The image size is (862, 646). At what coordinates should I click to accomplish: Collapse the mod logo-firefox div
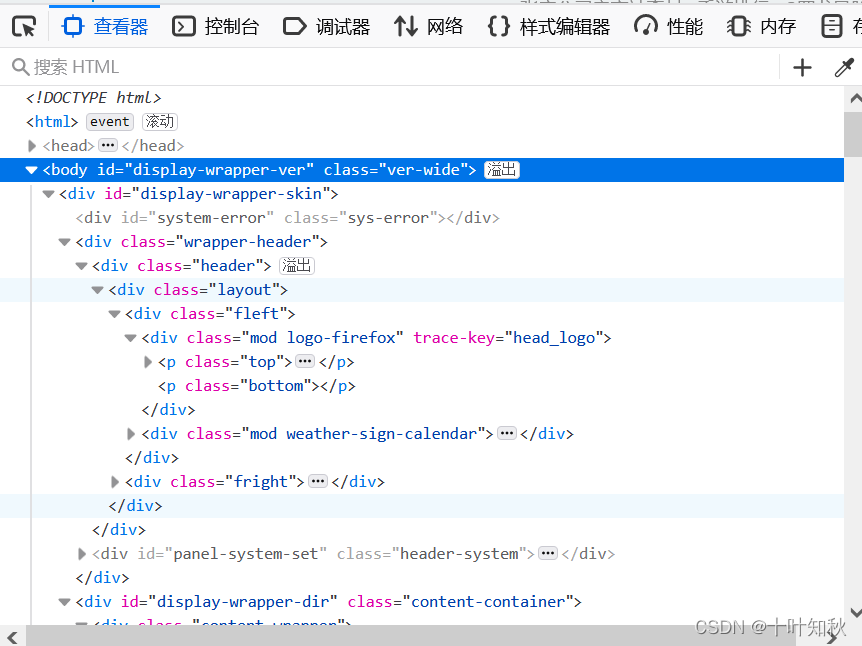131,338
